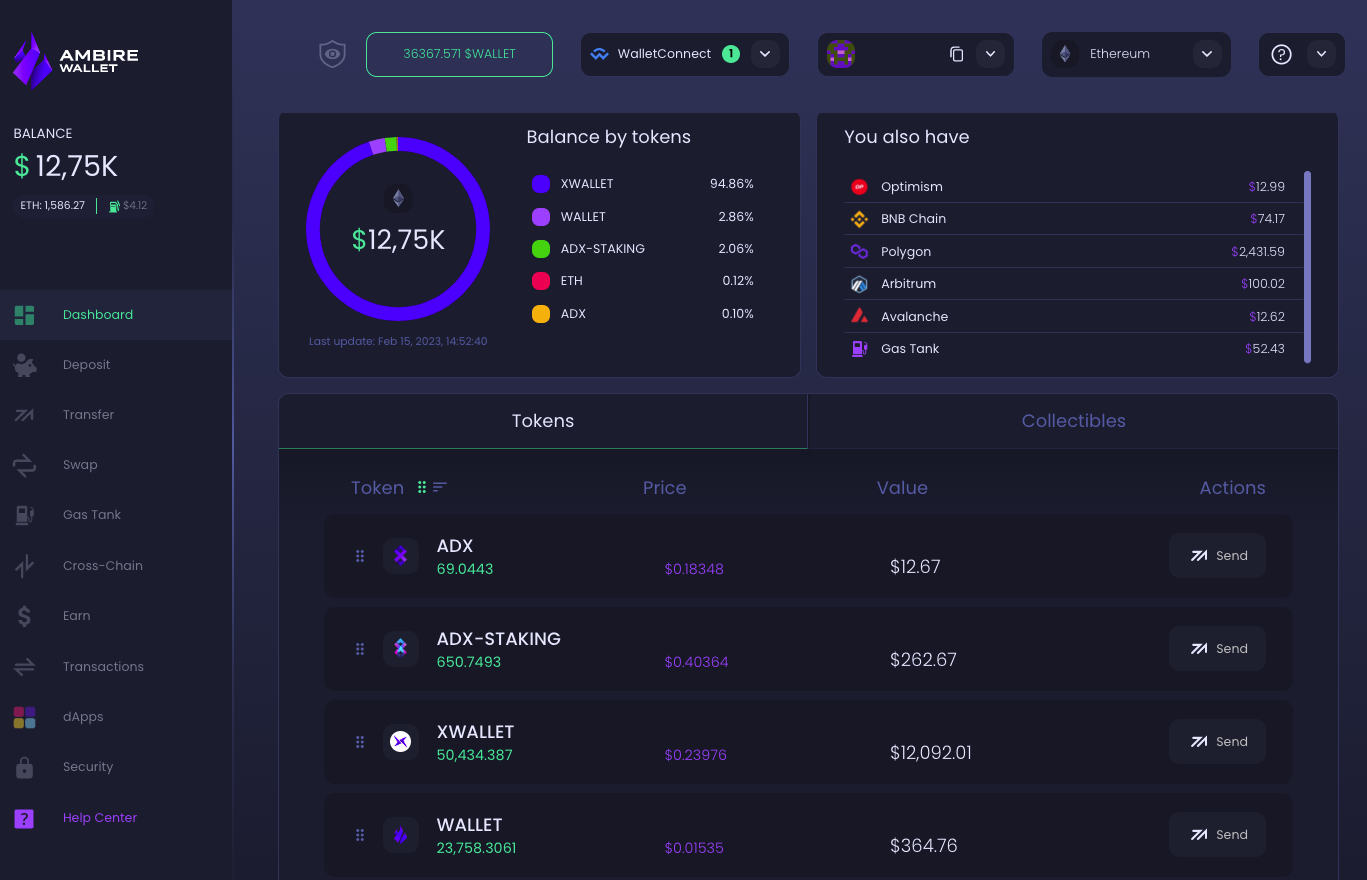This screenshot has height=880, width=1367.
Task: Click the Last update timestamp text
Action: [x=398, y=341]
